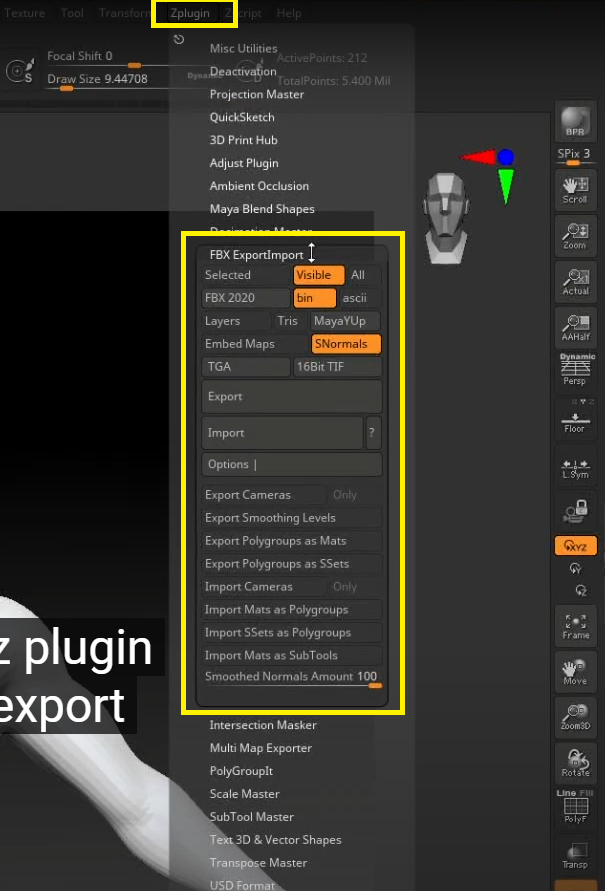Adjust Smoothed Normals Amount slider
605x891 pixels.
tap(291, 677)
